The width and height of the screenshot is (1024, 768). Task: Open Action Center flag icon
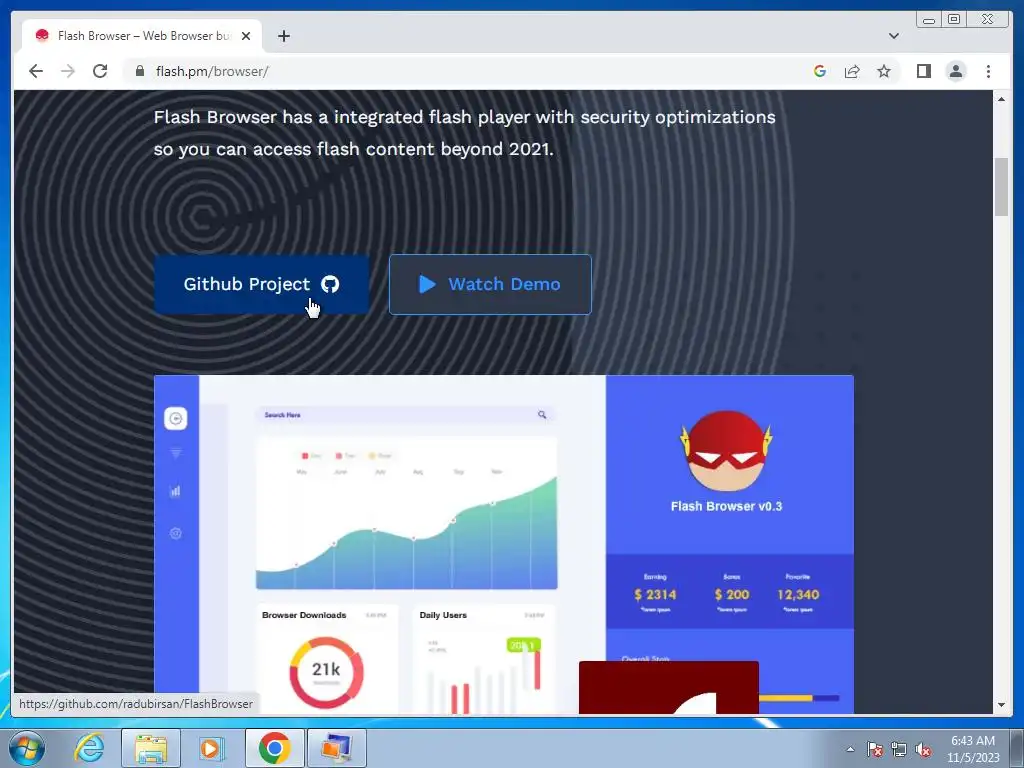875,749
